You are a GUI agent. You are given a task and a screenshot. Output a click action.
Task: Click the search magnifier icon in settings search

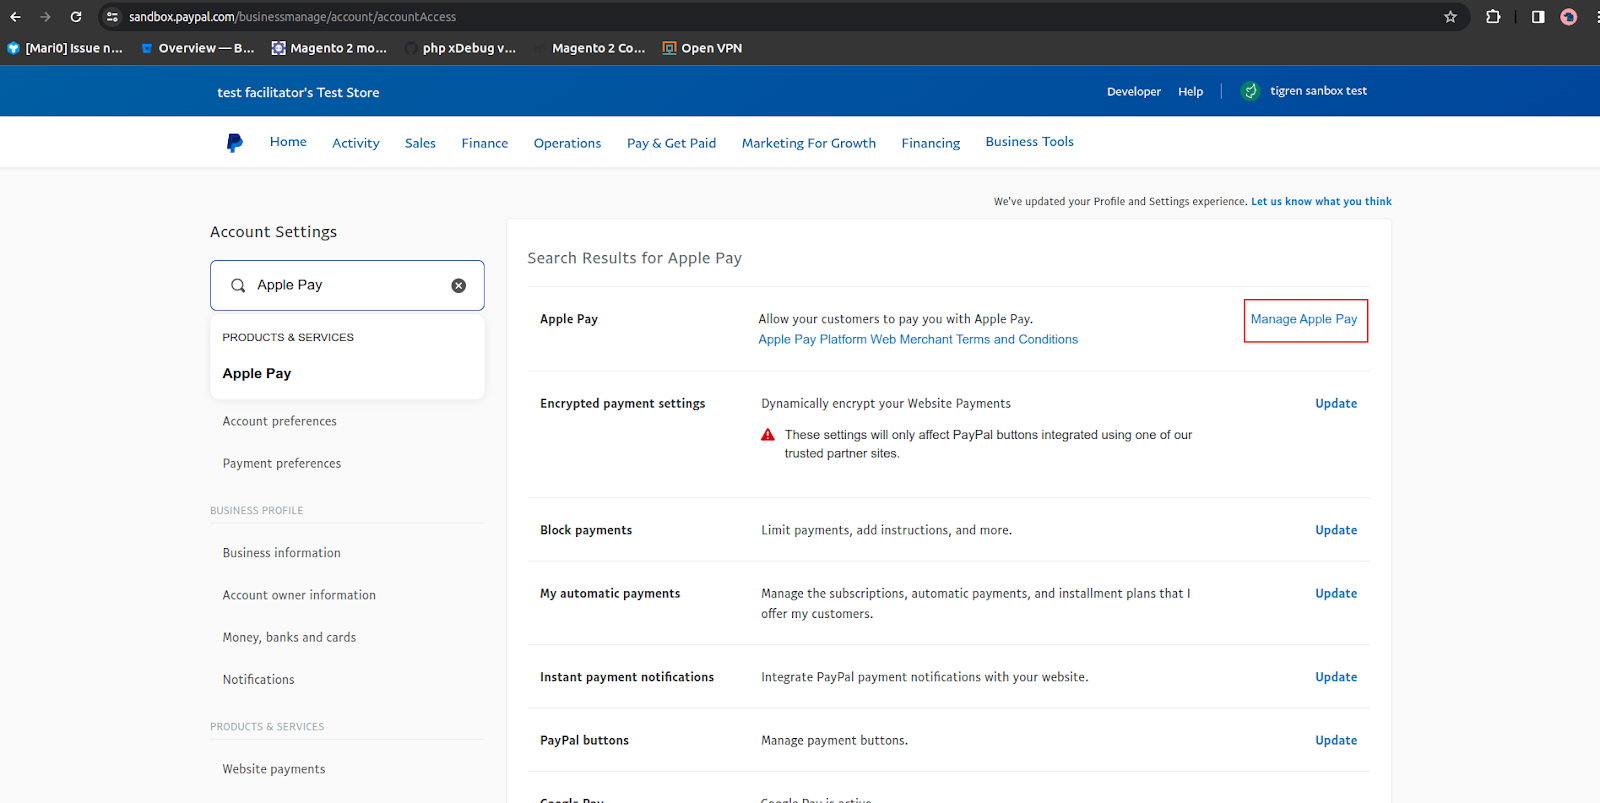pyautogui.click(x=238, y=286)
